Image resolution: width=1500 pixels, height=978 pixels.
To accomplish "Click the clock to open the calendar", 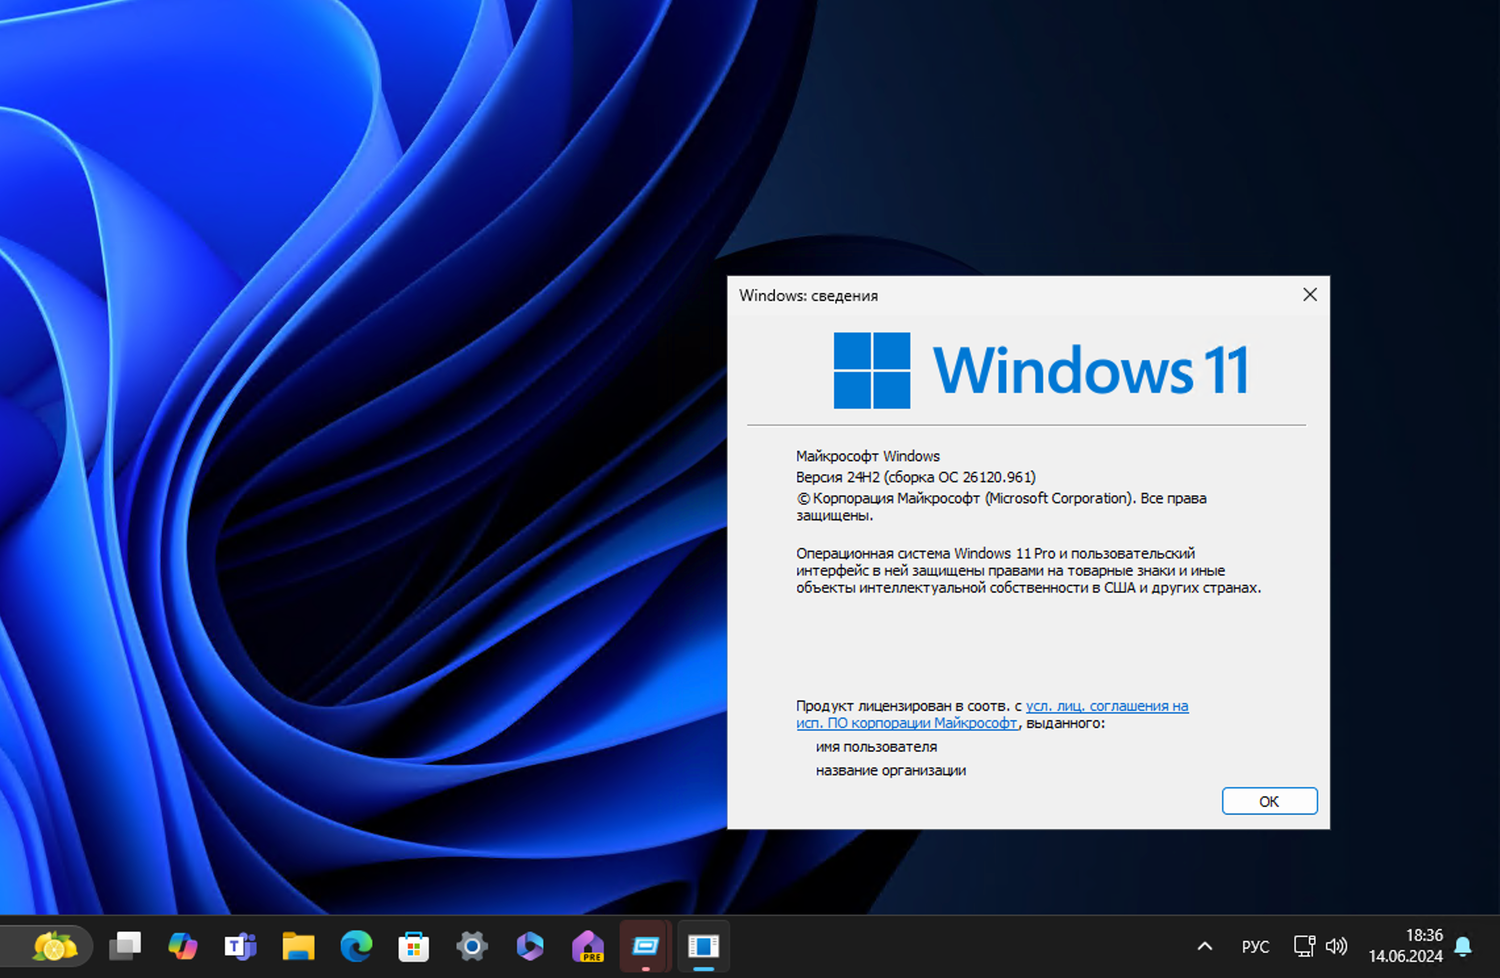I will click(1424, 945).
